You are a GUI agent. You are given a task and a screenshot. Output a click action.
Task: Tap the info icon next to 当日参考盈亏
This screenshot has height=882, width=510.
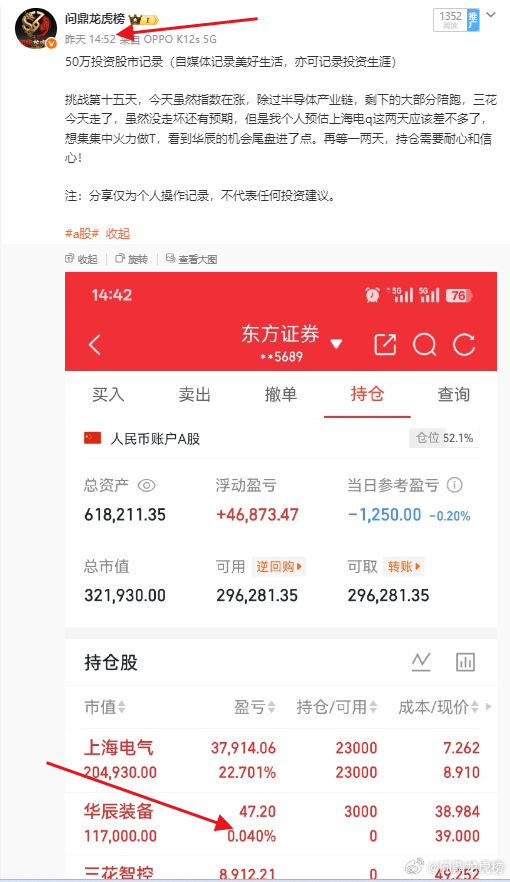pos(454,485)
